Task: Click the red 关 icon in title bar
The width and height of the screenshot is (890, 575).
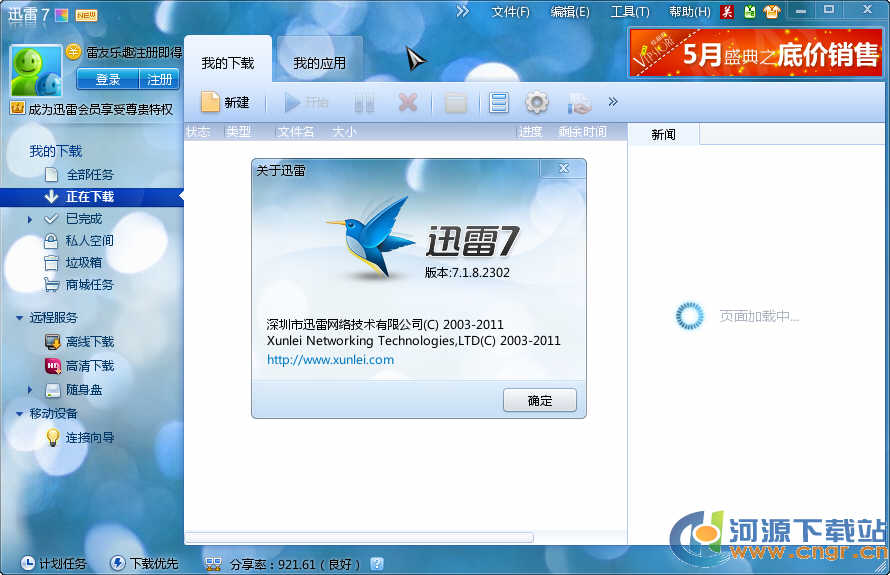Action: pyautogui.click(x=727, y=11)
